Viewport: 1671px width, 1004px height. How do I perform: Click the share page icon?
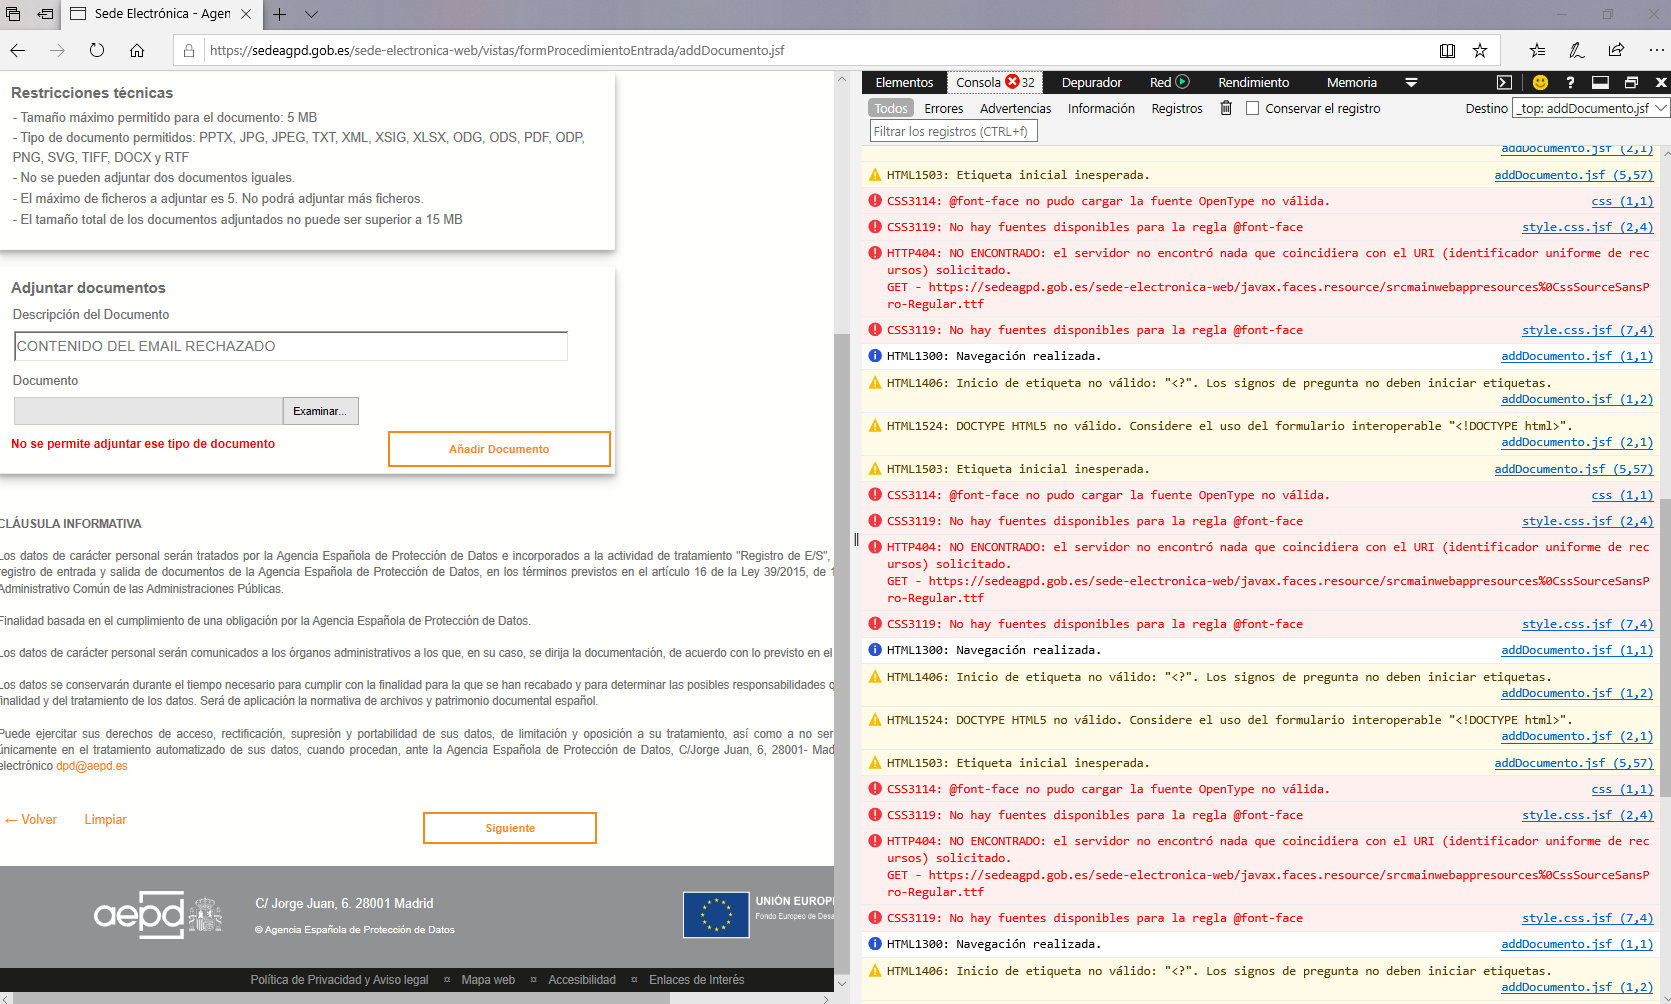tap(1616, 50)
